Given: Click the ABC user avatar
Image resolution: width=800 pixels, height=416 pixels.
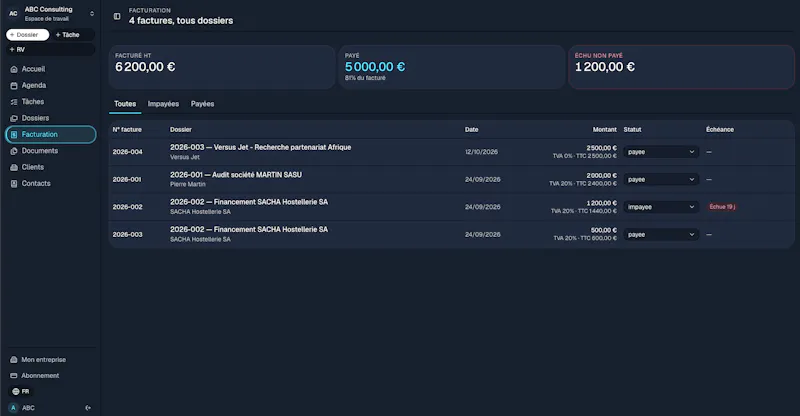Looking at the screenshot, I should [x=13, y=408].
